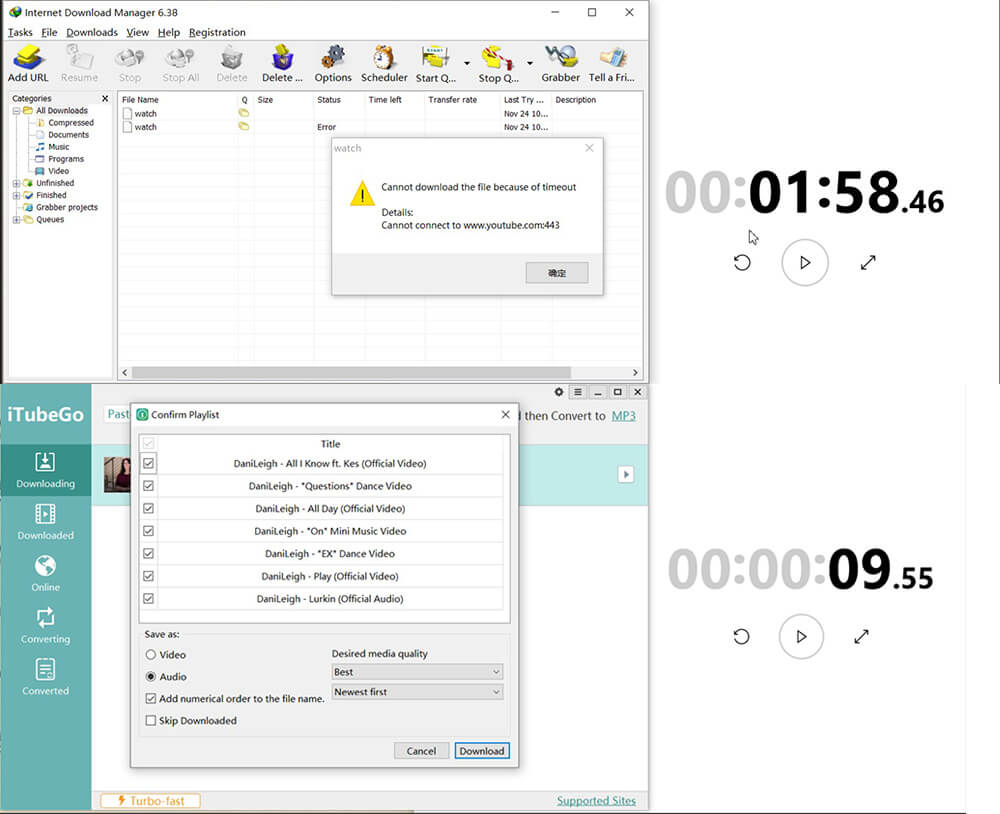Click IDM horizontal scrollbar track
Viewport: 1000px width, 814px height.
[379, 372]
